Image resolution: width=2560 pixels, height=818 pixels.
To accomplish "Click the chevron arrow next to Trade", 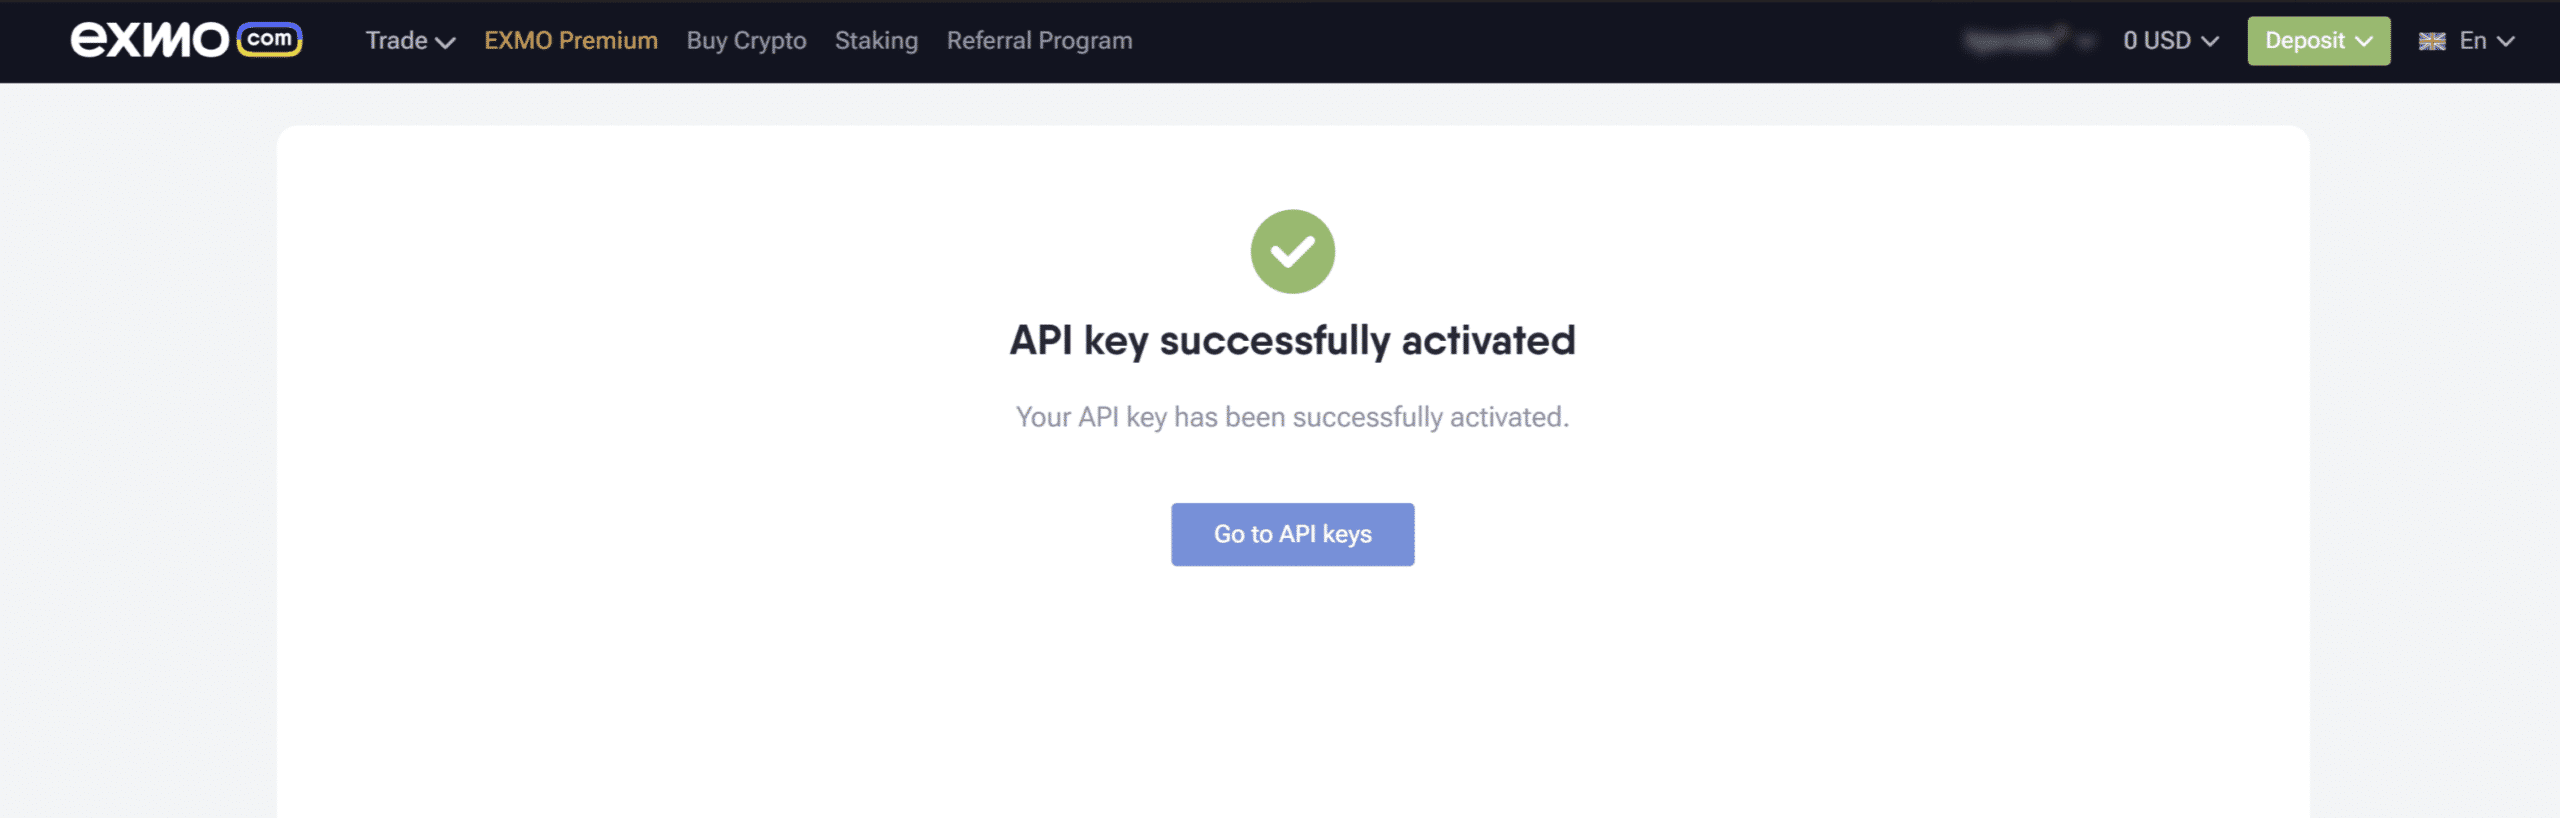I will (x=446, y=42).
